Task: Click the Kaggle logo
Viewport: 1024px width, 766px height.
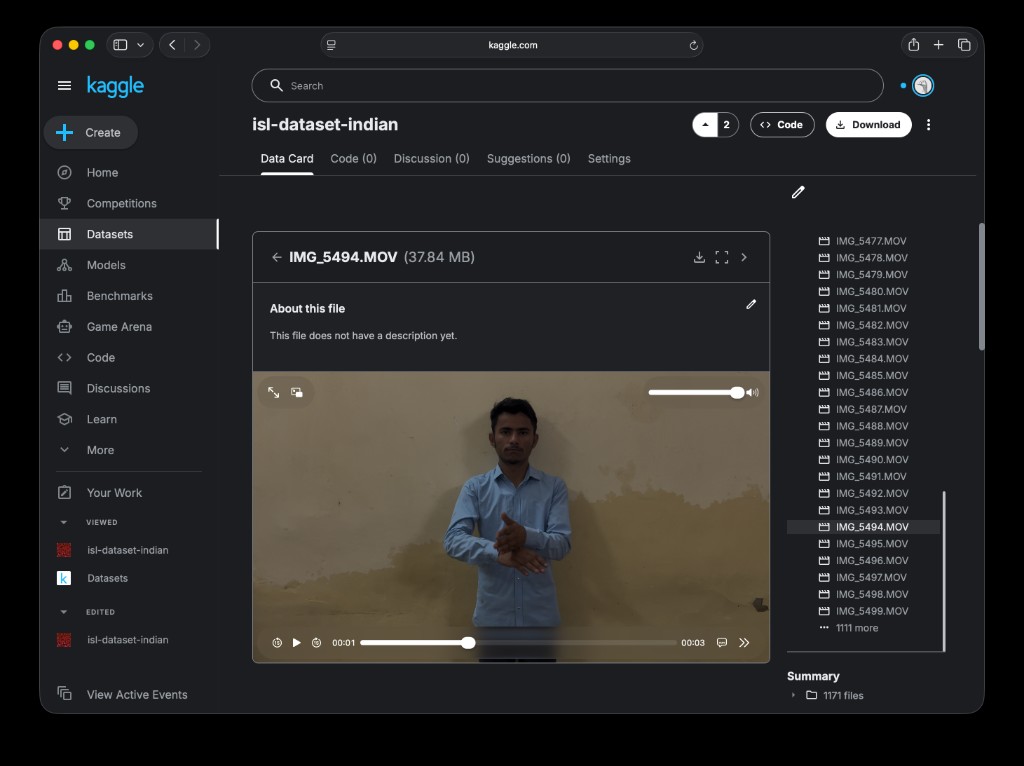Action: (x=116, y=86)
